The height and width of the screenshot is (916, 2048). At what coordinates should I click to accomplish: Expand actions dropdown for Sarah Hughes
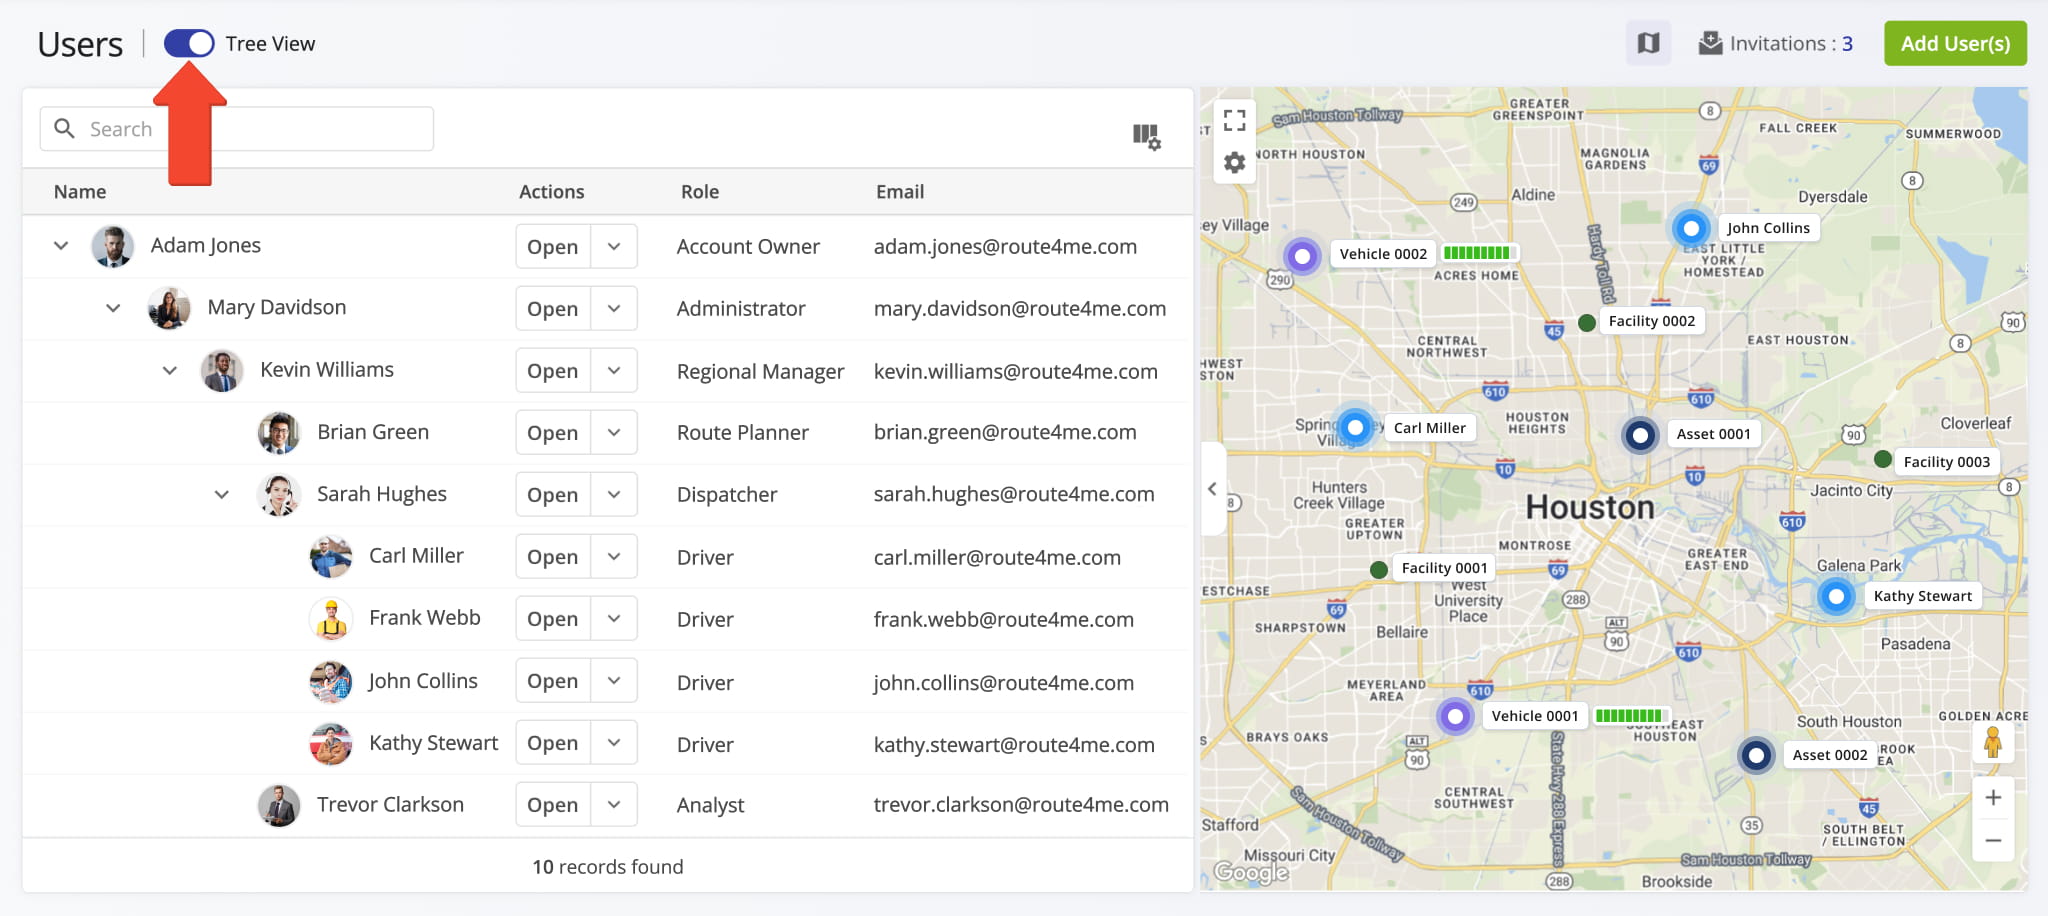614,495
